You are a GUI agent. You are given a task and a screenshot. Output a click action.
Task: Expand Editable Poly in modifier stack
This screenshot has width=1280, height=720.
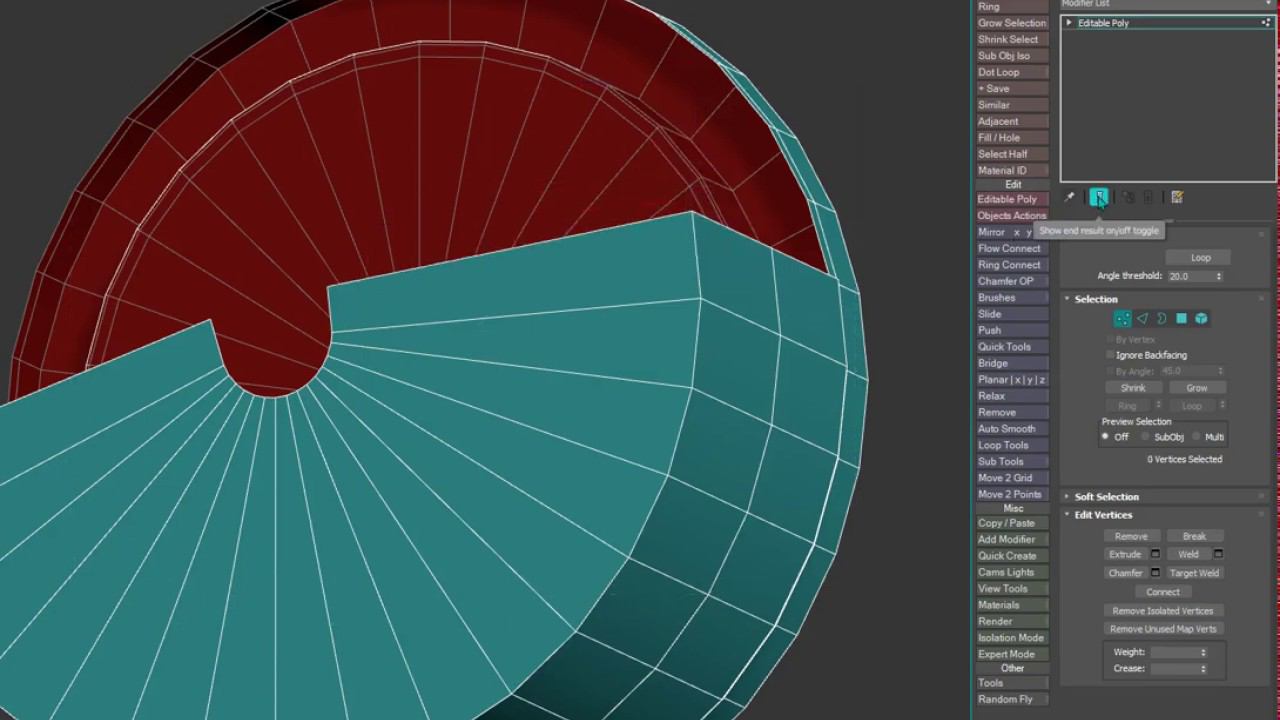point(1069,22)
